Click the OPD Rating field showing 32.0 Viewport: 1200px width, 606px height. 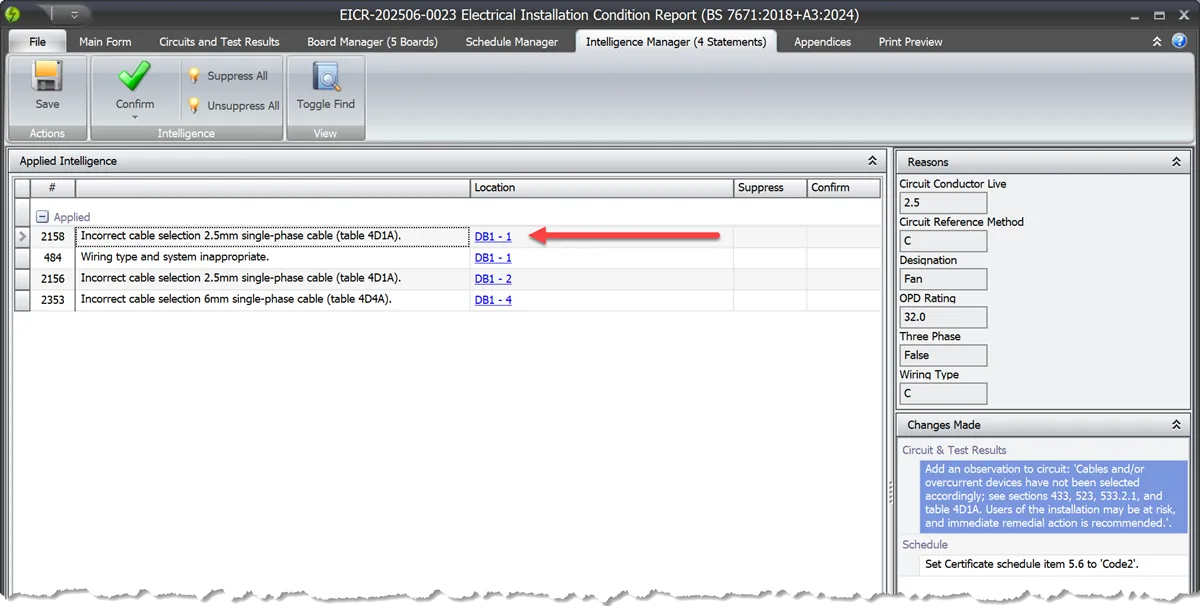[941, 316]
